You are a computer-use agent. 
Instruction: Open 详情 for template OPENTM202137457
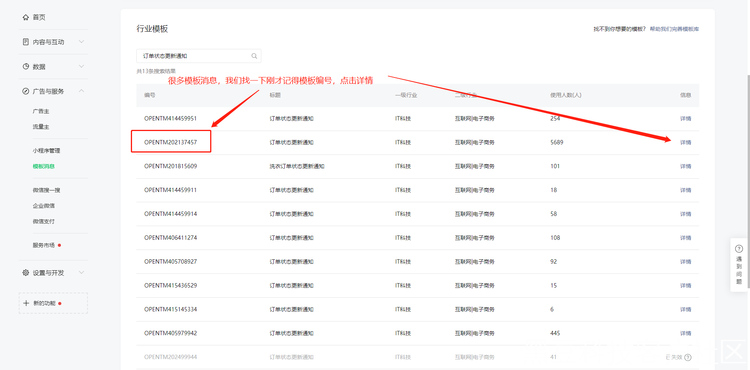pyautogui.click(x=685, y=142)
